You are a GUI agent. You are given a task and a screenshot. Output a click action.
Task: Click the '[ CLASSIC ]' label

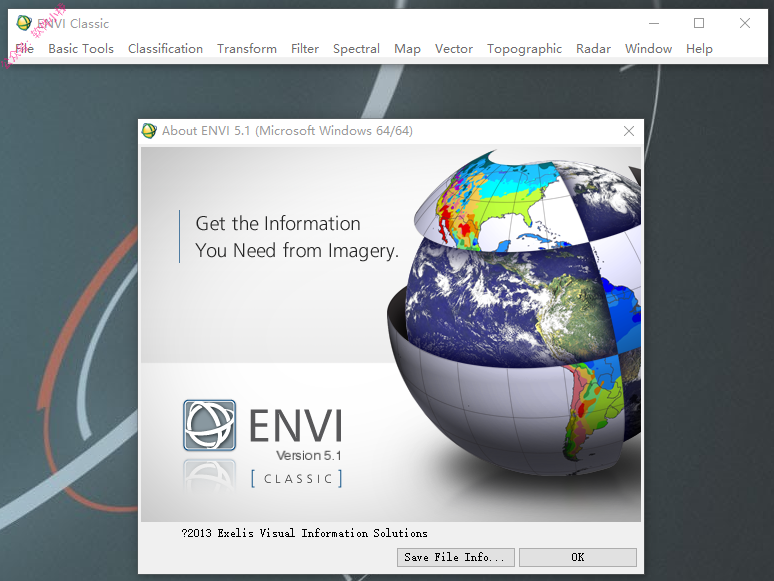[x=297, y=478]
